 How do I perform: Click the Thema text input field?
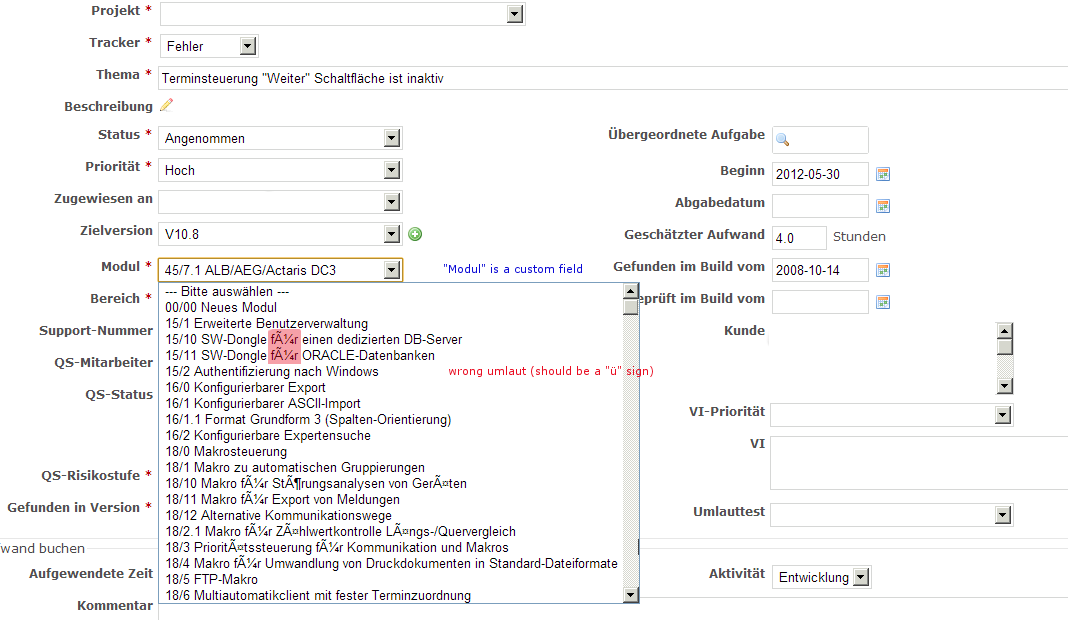click(x=600, y=78)
